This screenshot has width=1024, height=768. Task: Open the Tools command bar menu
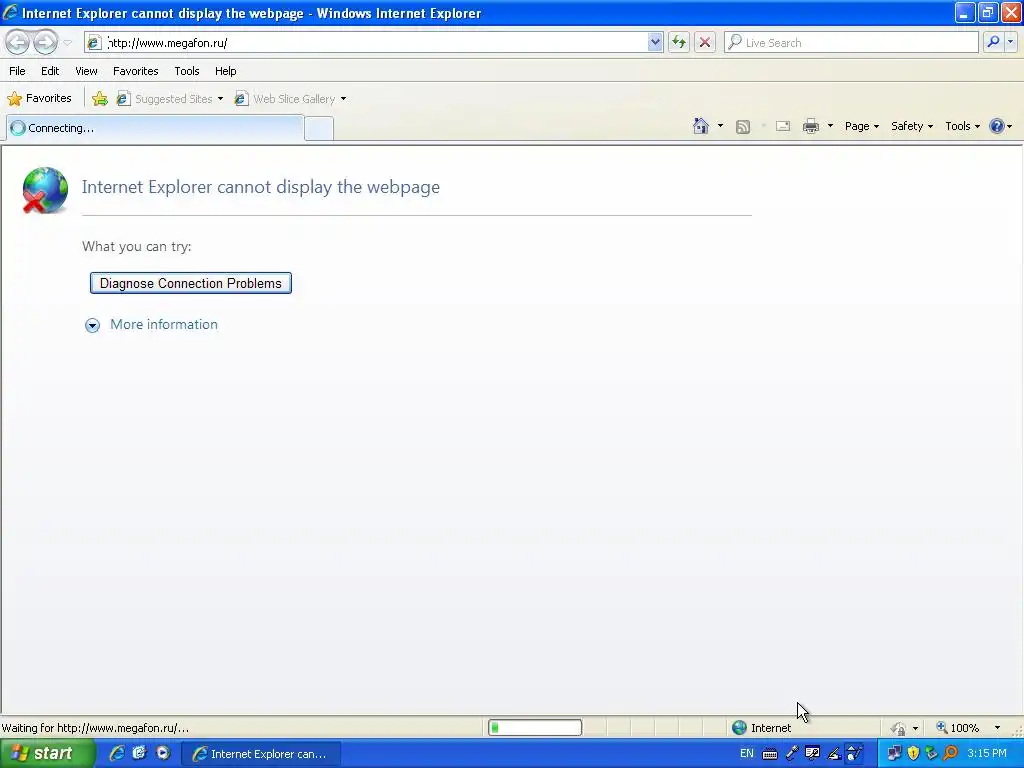tap(962, 126)
